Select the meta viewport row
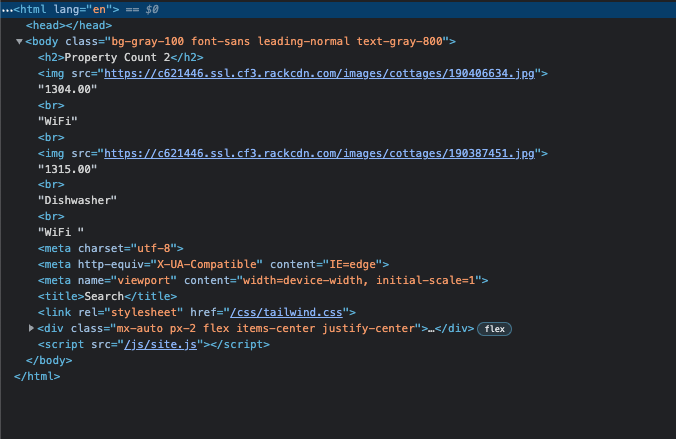The height and width of the screenshot is (439, 676). click(338, 280)
